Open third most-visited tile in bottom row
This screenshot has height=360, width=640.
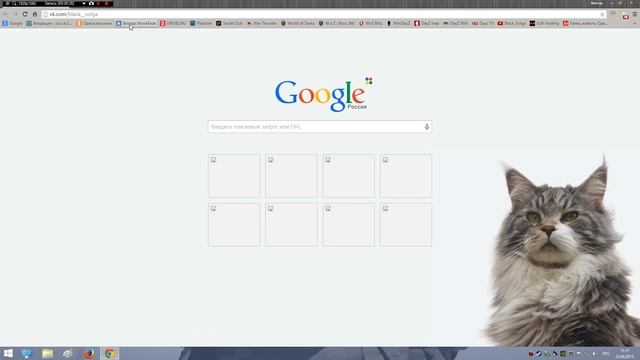point(348,224)
